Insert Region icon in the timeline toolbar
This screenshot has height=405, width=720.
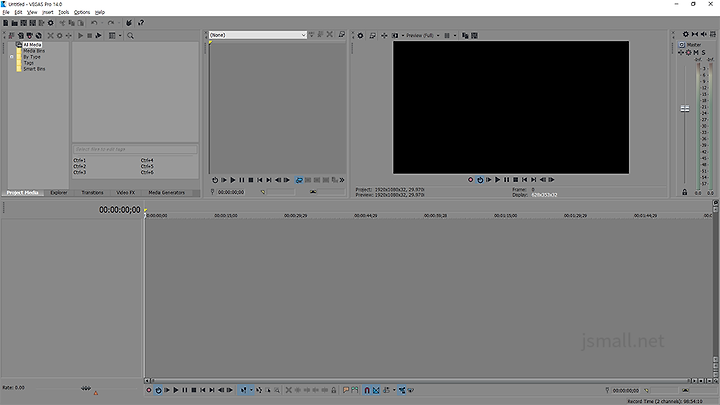click(x=354, y=390)
